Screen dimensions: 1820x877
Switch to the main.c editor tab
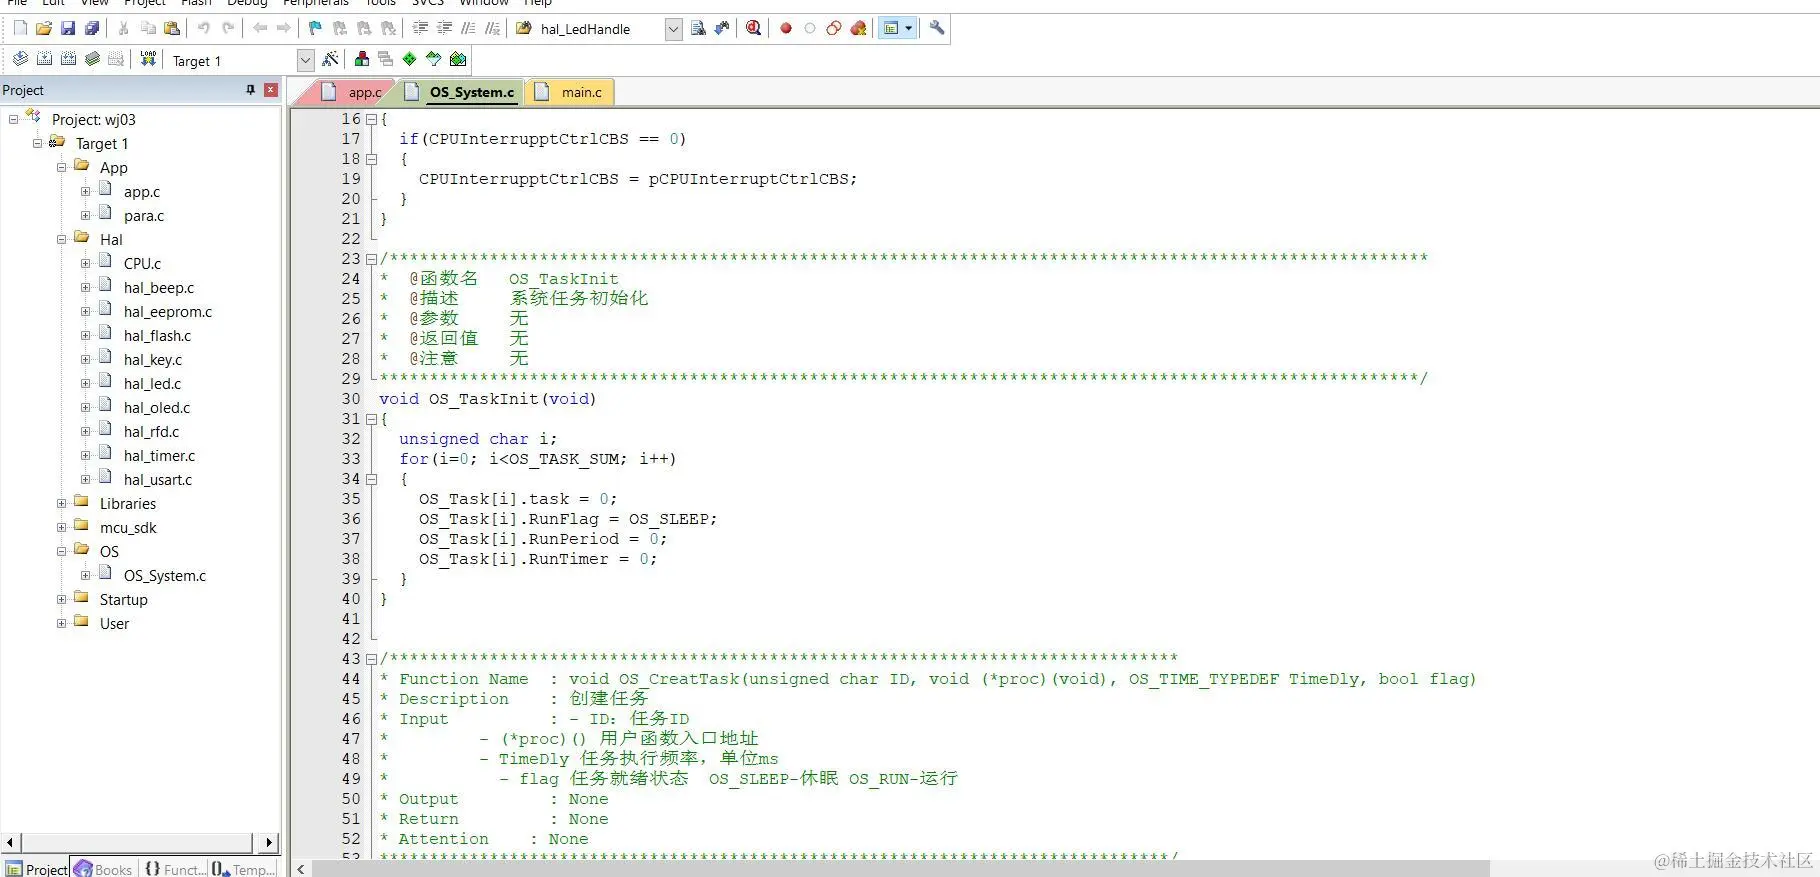point(570,92)
